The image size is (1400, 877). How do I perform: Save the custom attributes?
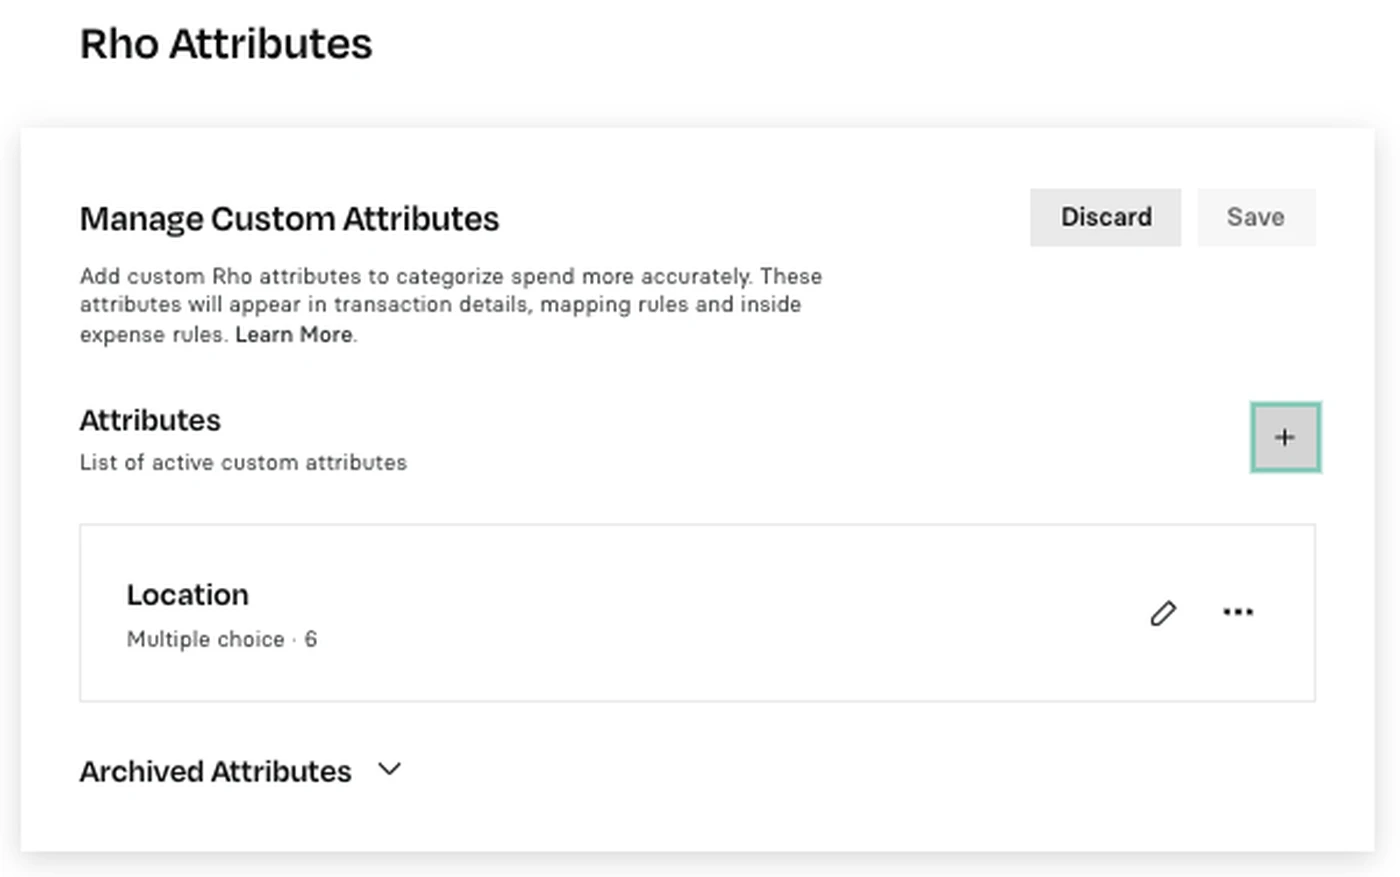[1256, 217]
